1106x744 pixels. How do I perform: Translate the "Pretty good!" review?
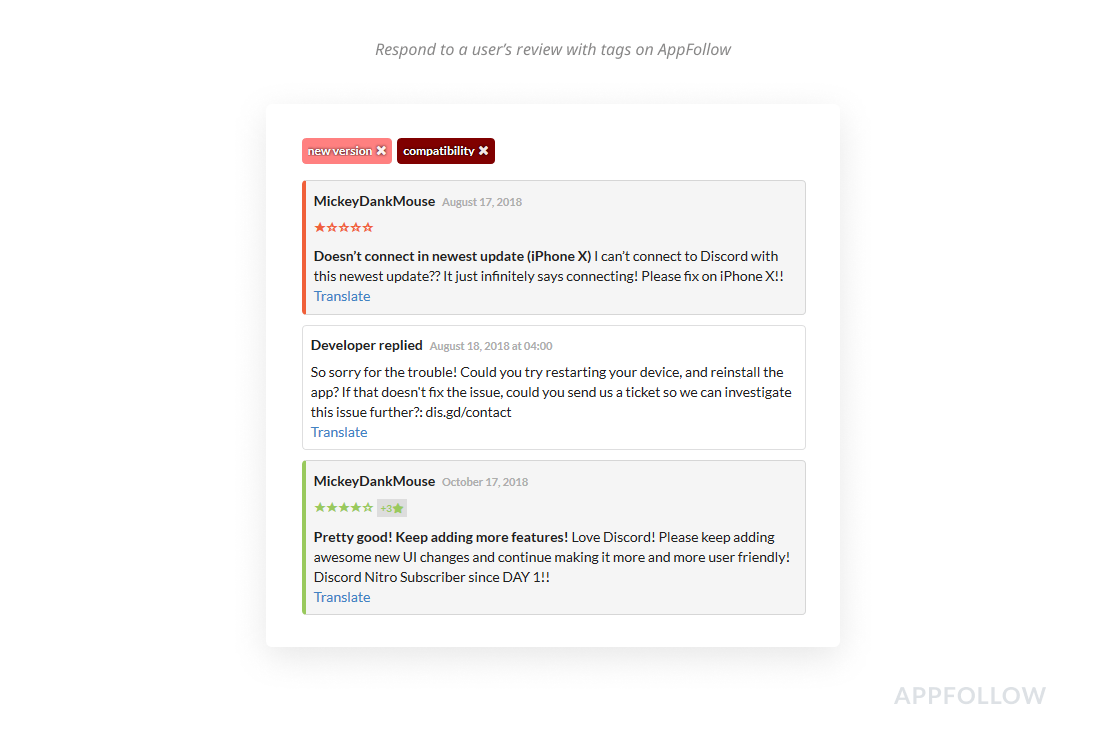(x=342, y=597)
